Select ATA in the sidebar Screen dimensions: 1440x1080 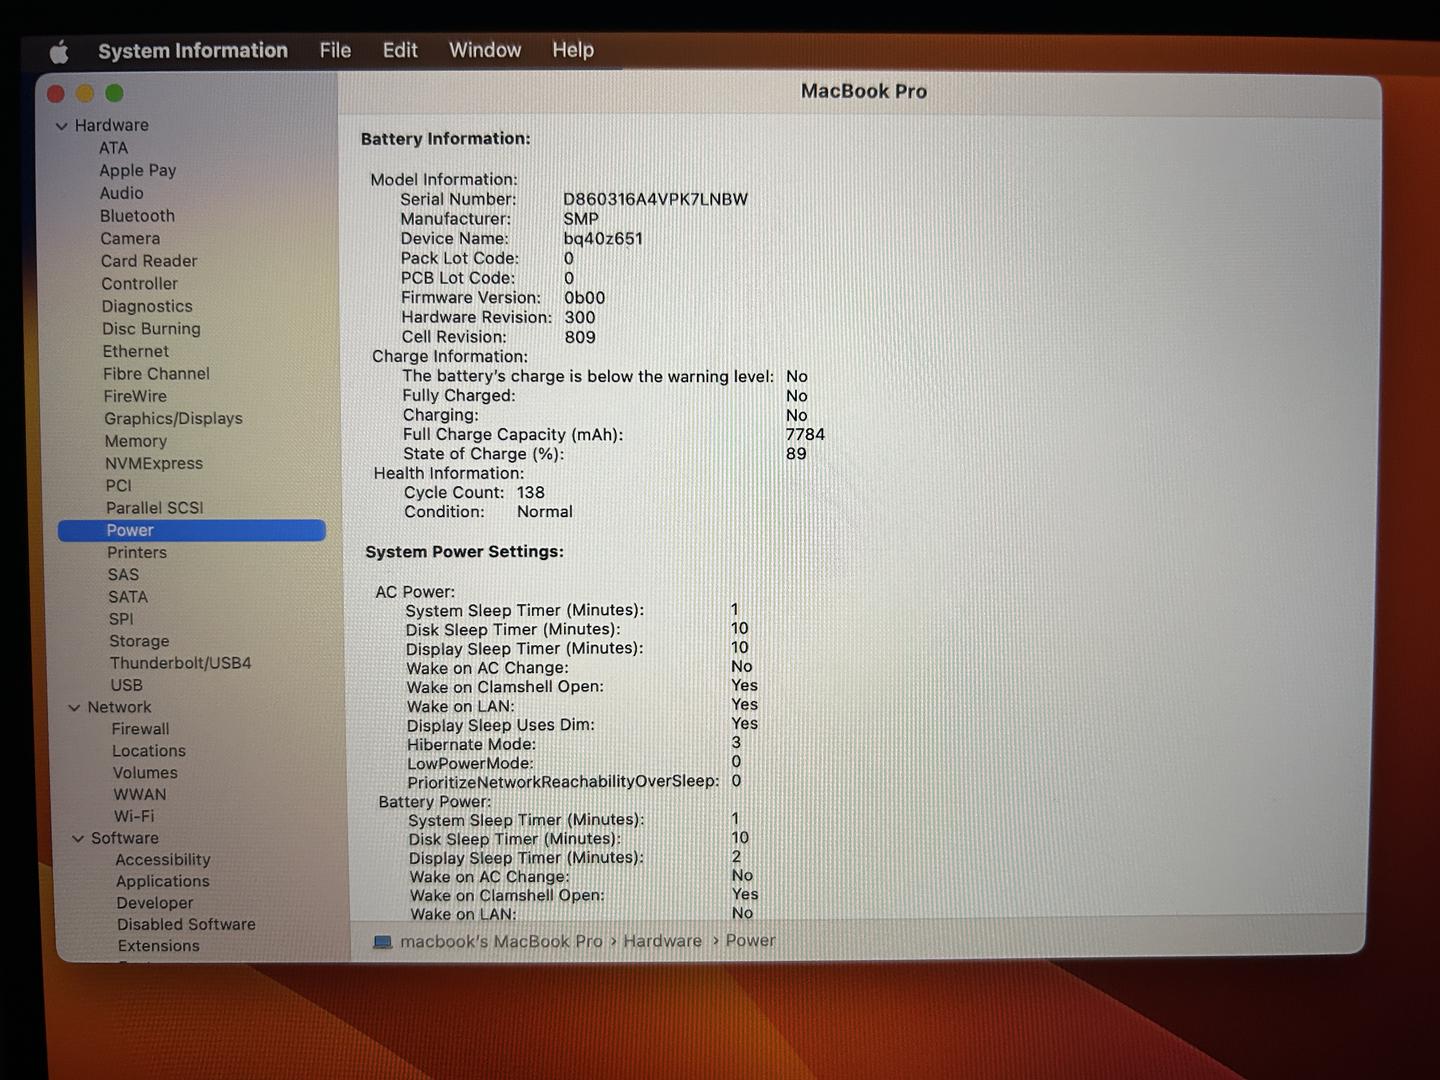(114, 148)
